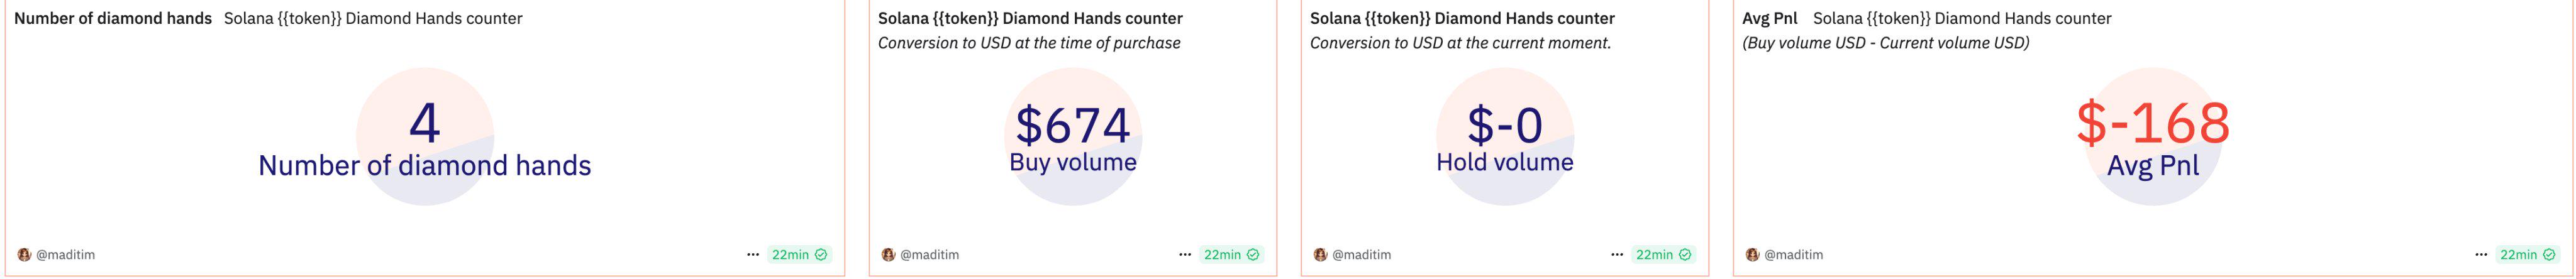The image size is (2576, 279).
Task: Click the maditim avatar in the Avg Pnl panel
Action: coord(1752,255)
